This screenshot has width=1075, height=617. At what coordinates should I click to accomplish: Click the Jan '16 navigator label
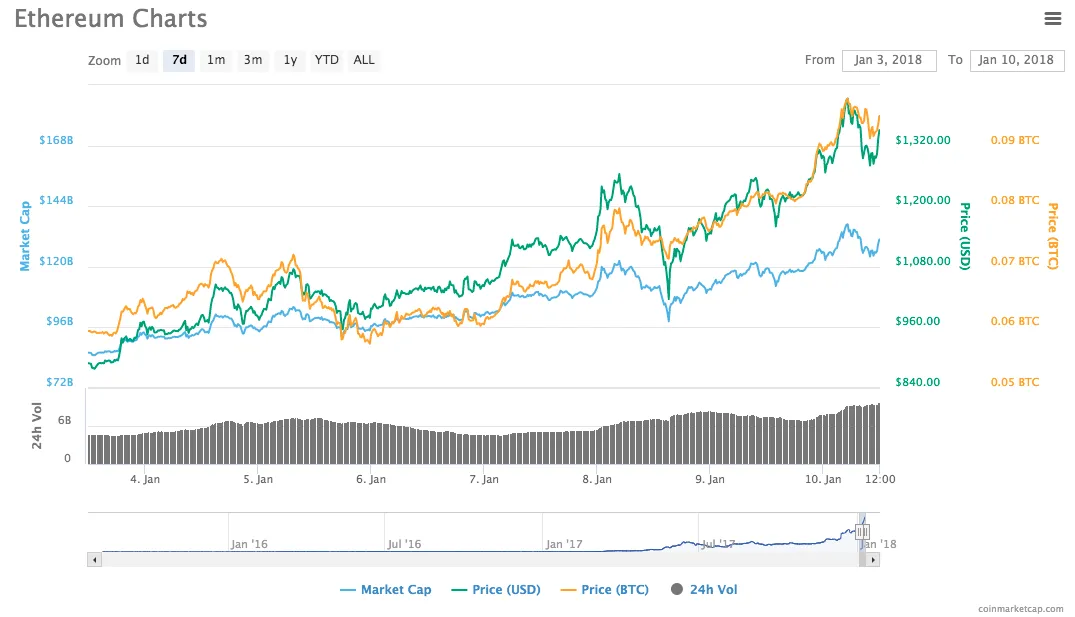point(249,544)
